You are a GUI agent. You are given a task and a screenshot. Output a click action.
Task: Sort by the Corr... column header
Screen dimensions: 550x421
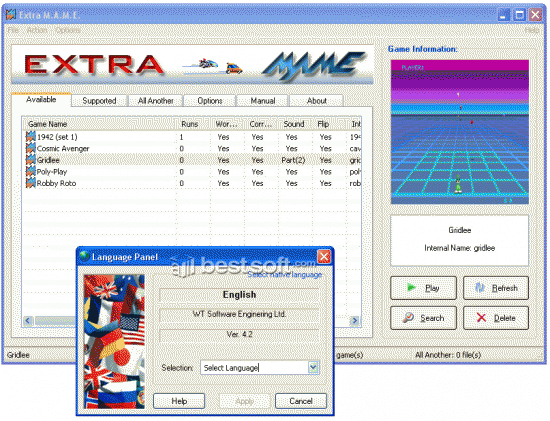pos(261,124)
